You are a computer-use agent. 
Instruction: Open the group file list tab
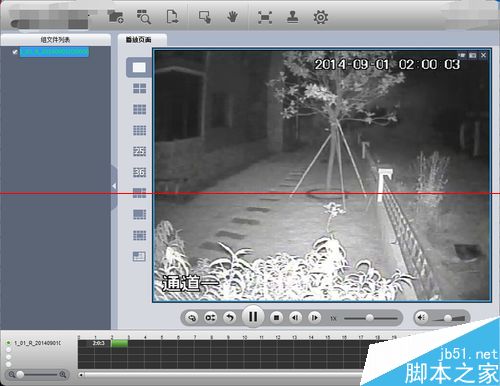point(55,40)
